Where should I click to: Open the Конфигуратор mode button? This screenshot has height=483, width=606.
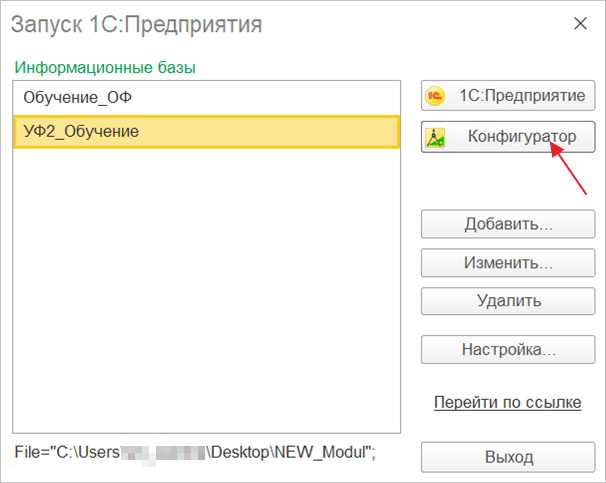pyautogui.click(x=508, y=136)
